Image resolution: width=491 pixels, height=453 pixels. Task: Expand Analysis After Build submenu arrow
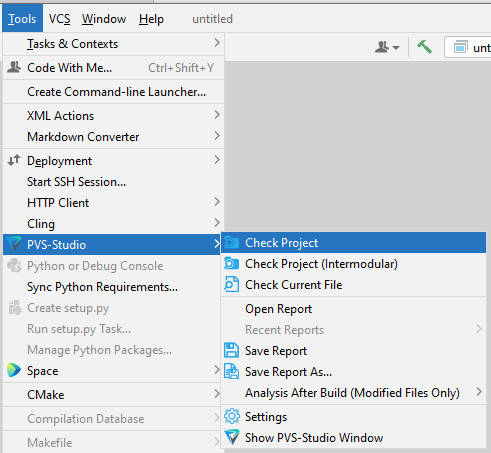pyautogui.click(x=479, y=392)
